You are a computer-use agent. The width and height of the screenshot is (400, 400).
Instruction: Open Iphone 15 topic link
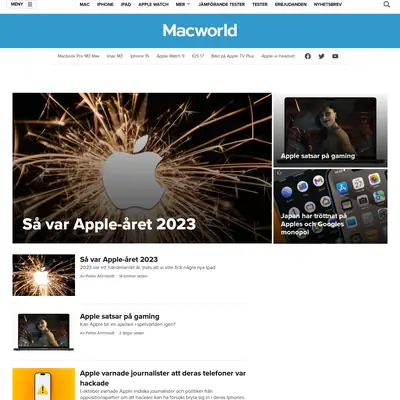(140, 56)
